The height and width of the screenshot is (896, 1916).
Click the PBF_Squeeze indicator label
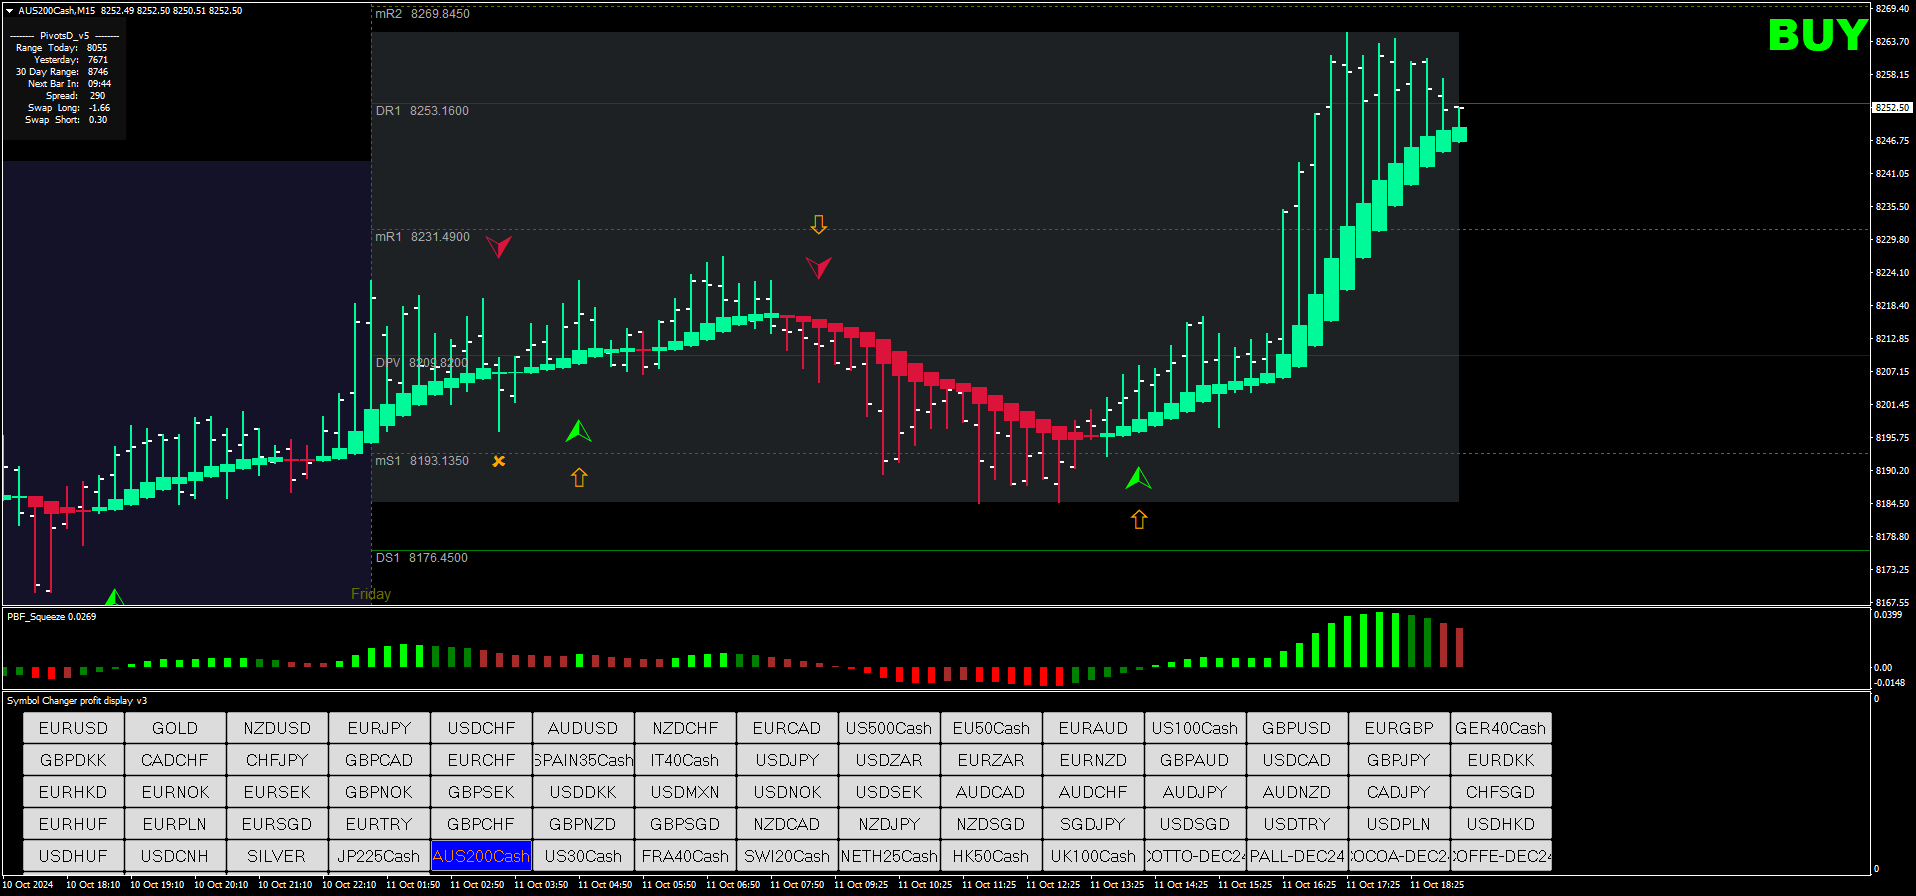pos(51,616)
